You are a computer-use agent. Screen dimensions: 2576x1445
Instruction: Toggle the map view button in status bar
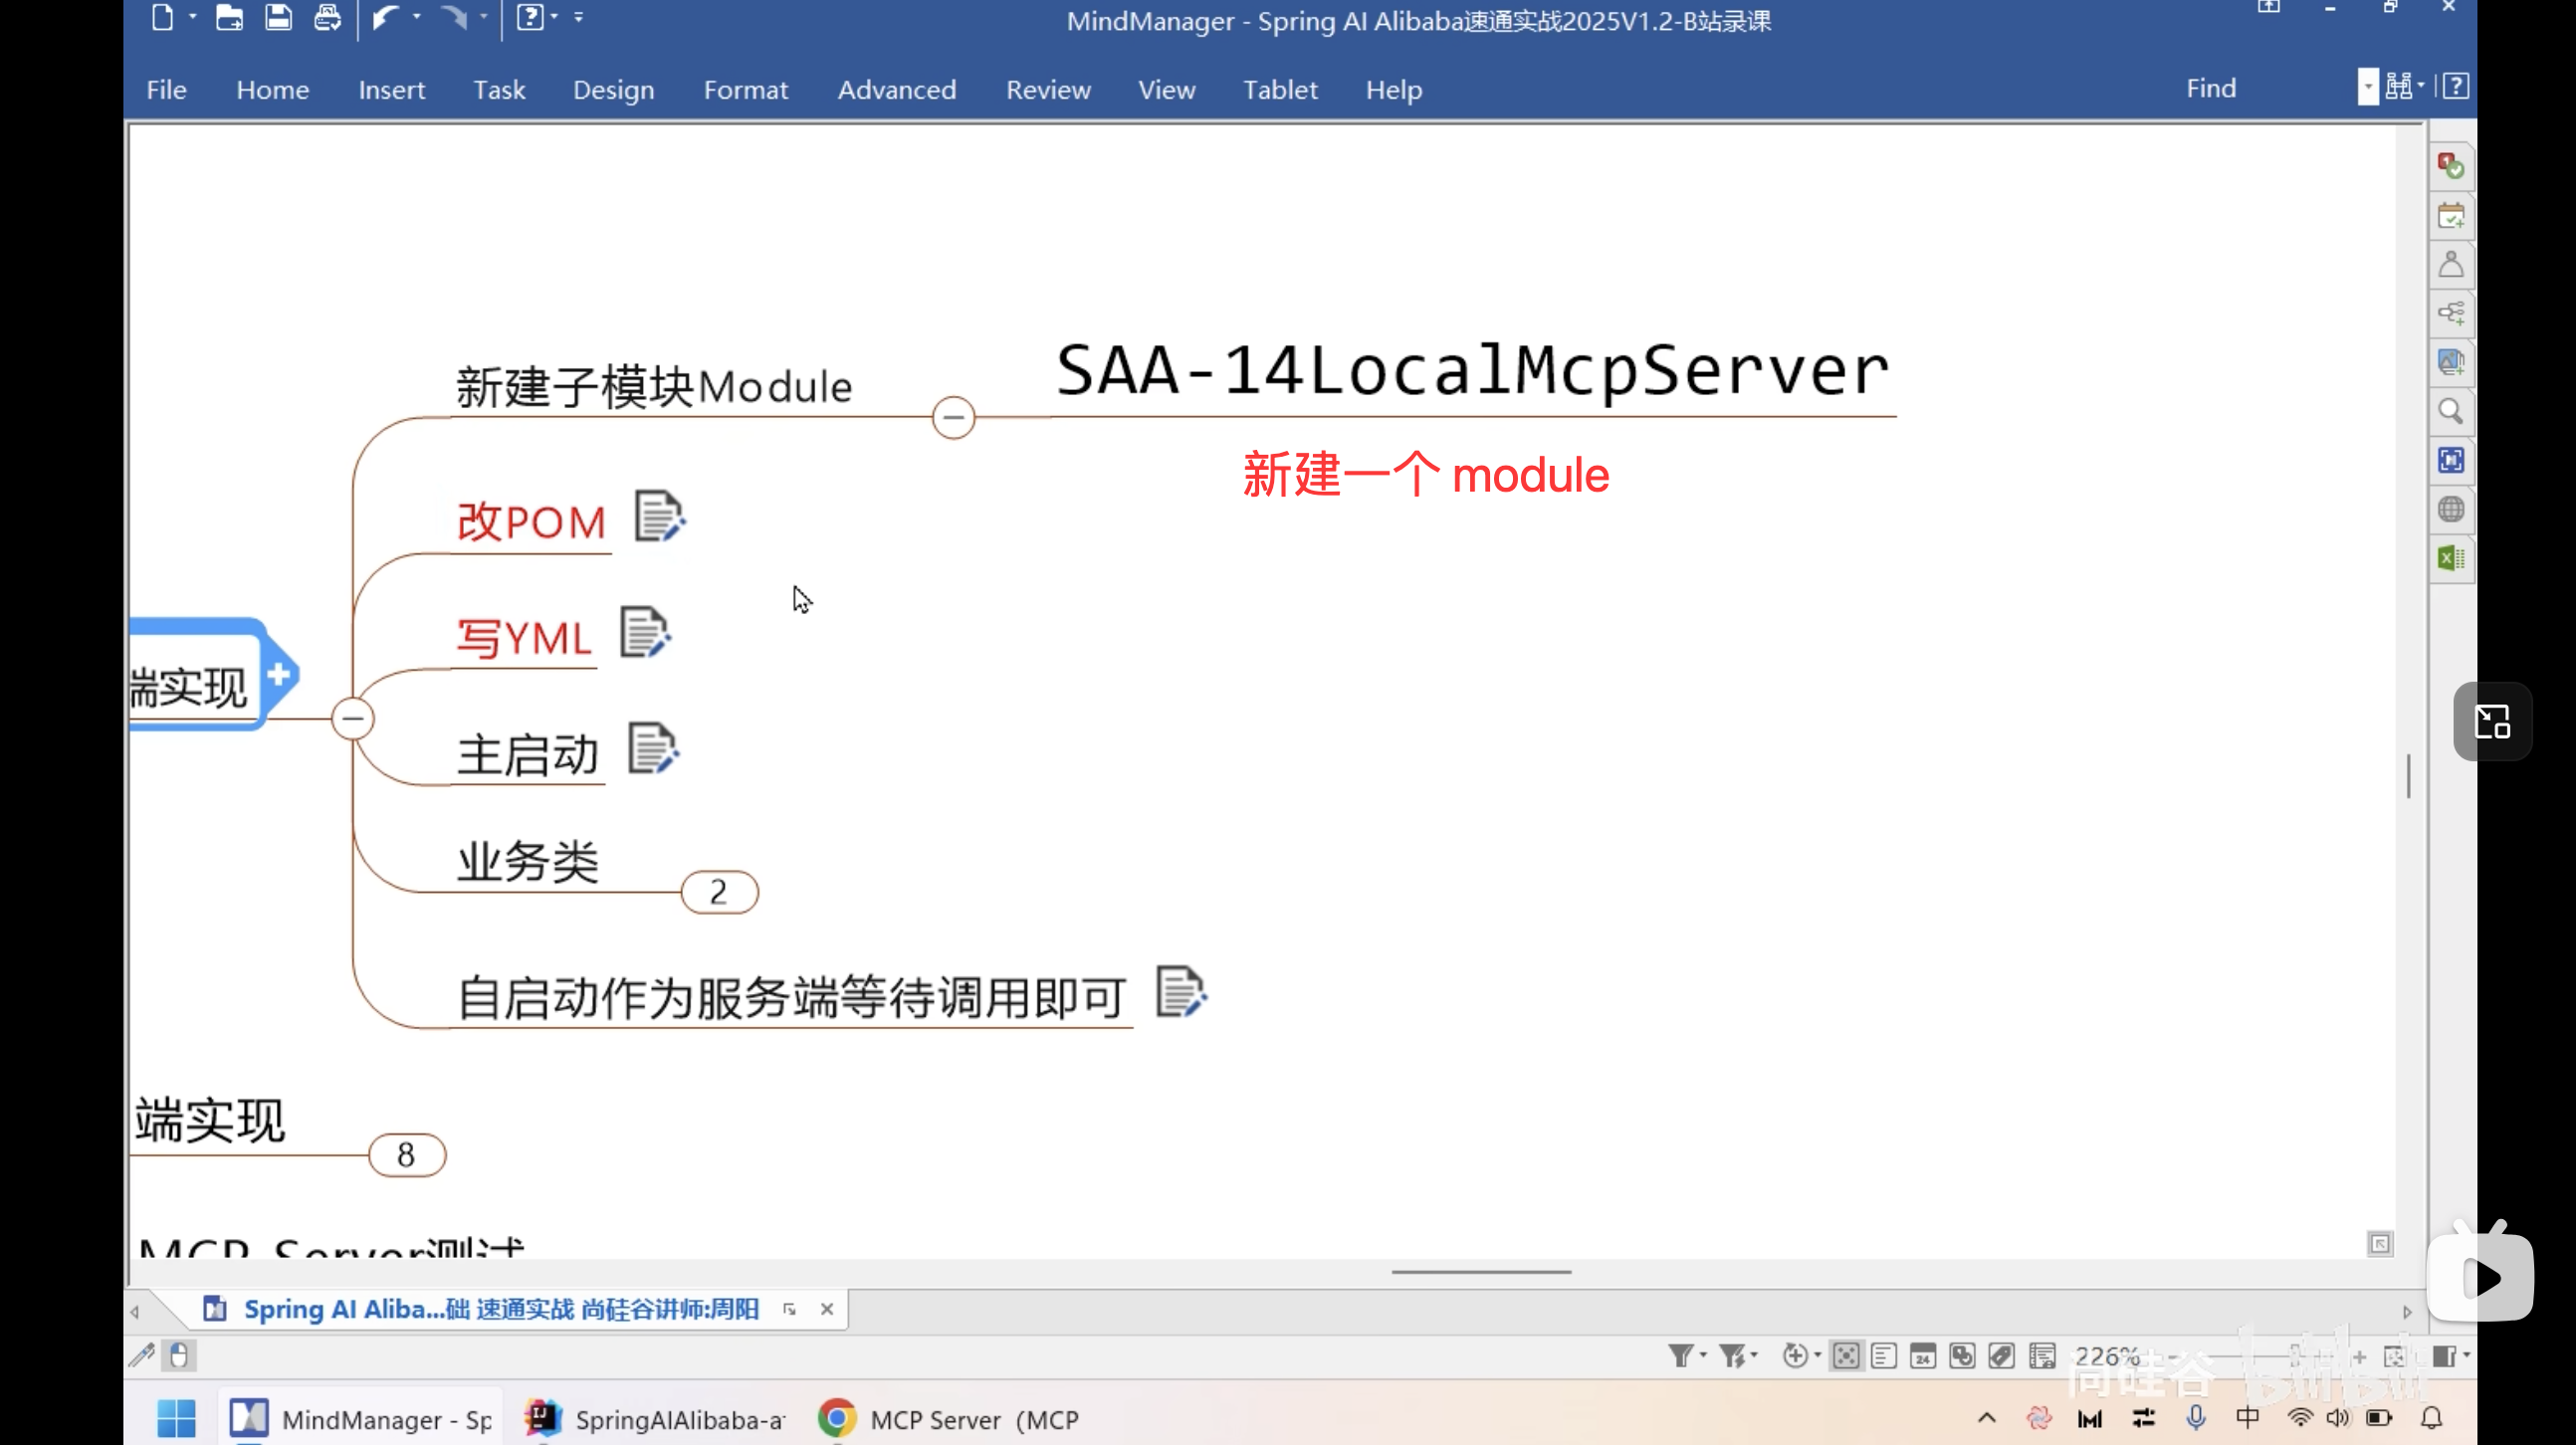coord(1846,1356)
